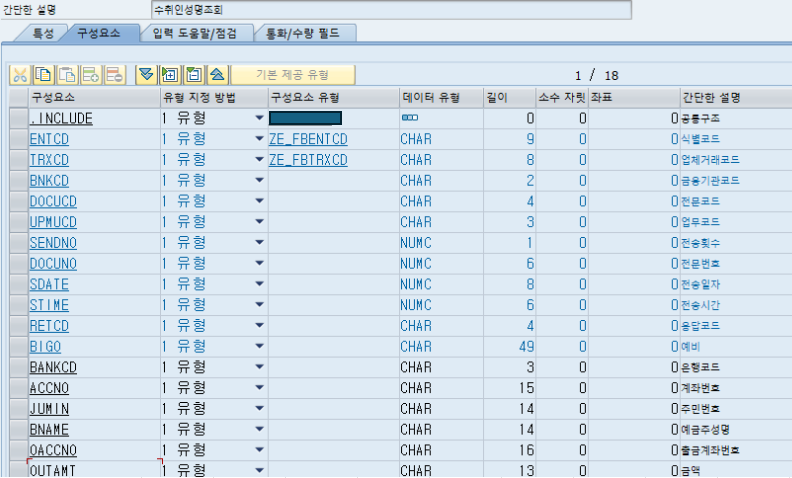Screen dimensions: 792x478
Task: Select the row marker for SENDNO
Action: pos(19,243)
